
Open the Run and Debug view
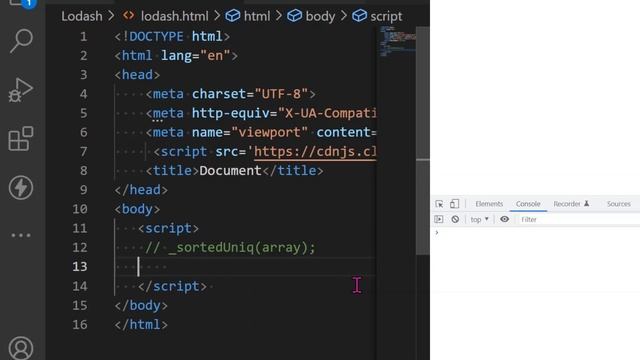coord(21,89)
